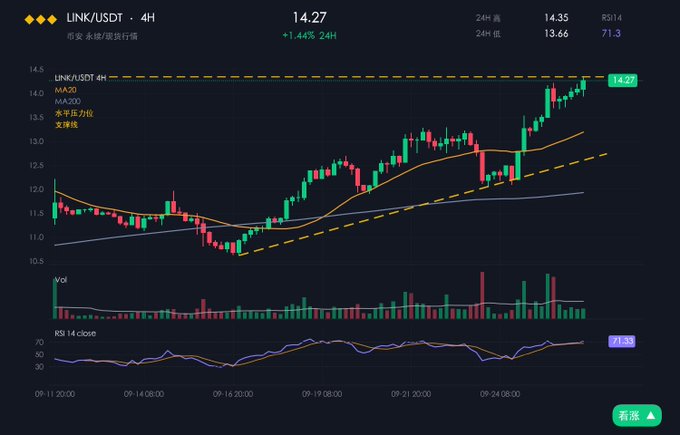The height and width of the screenshot is (435, 680).
Task: Click the 09-16 20:00 time axis label
Action: click(x=233, y=394)
